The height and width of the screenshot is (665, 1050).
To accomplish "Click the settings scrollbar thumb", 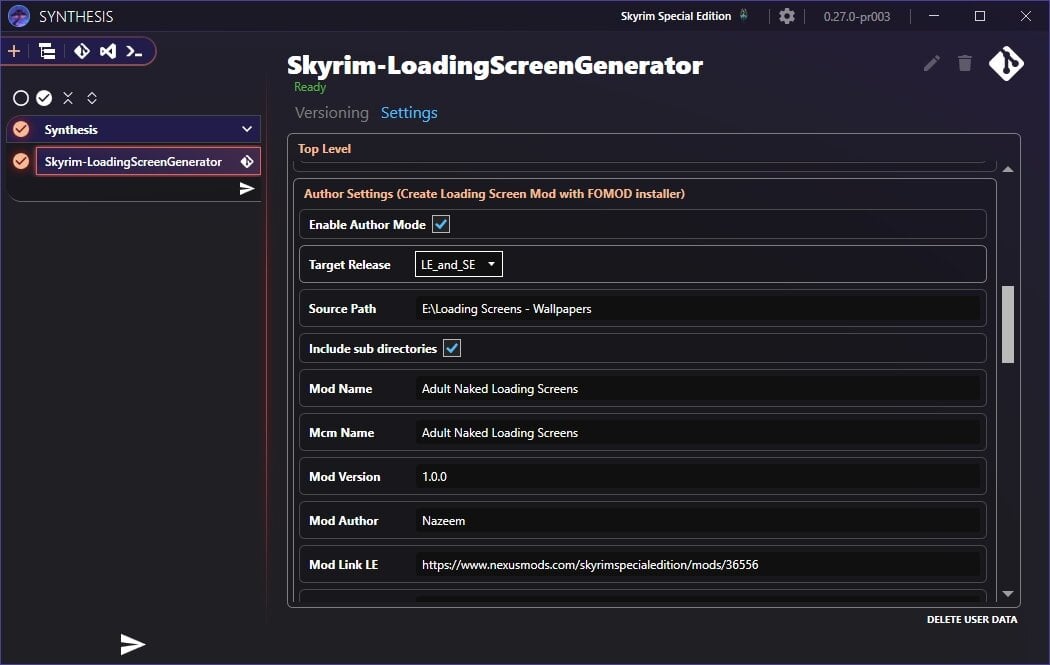I will [1008, 324].
